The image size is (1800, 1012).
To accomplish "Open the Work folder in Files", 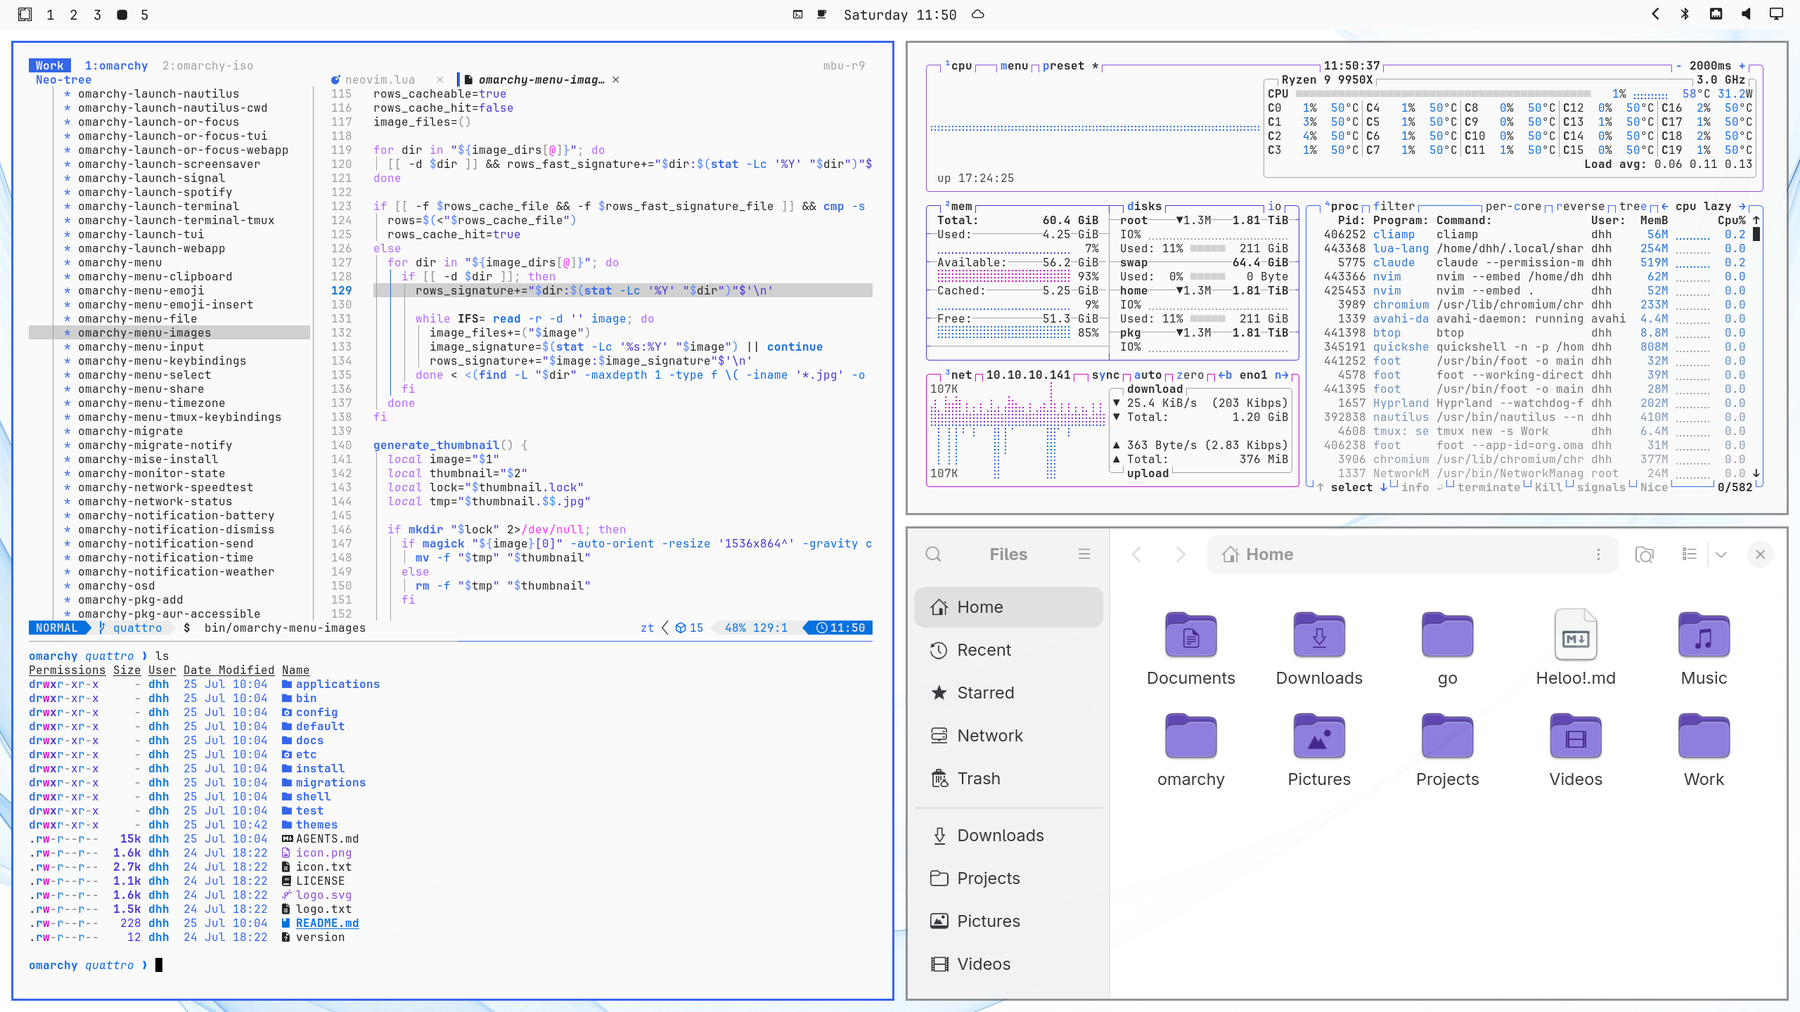I will 1703,750.
